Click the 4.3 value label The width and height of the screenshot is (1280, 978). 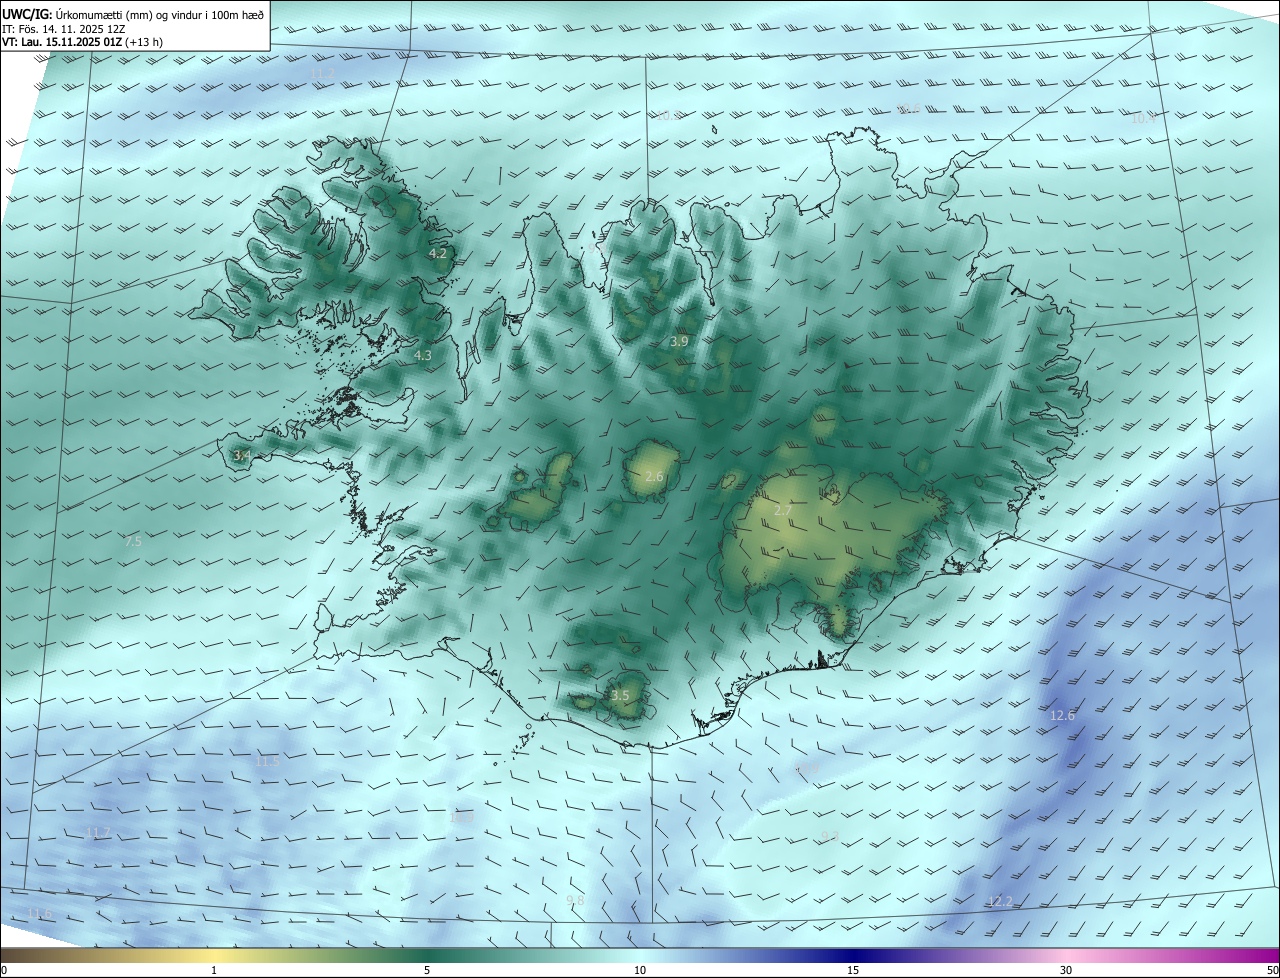point(423,355)
